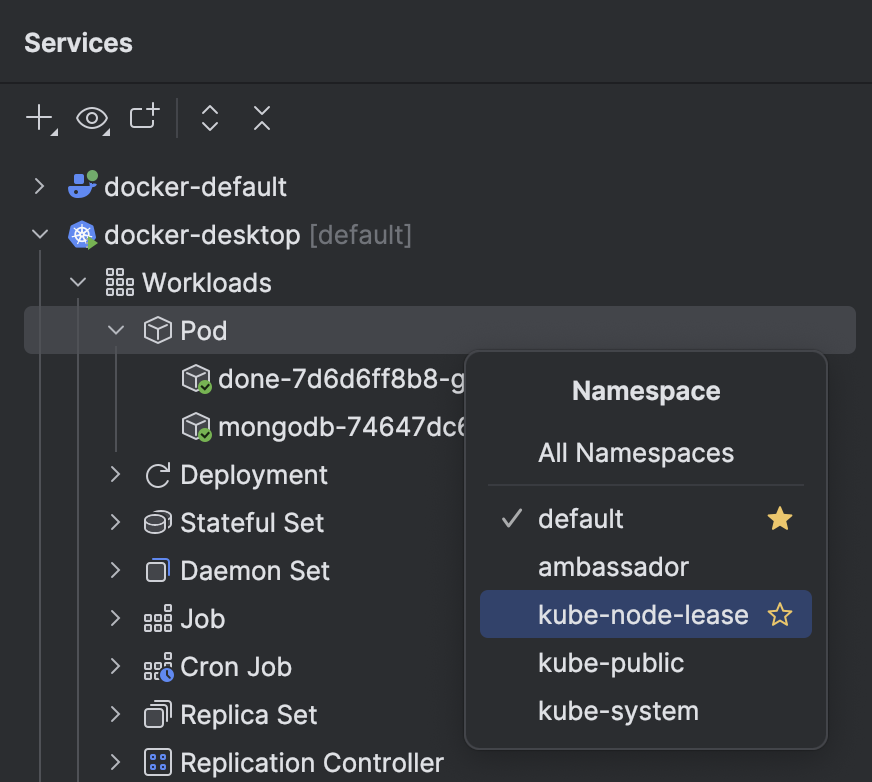The width and height of the screenshot is (872, 782).
Task: Favorite kube-node-lease via its star
Action: (779, 614)
